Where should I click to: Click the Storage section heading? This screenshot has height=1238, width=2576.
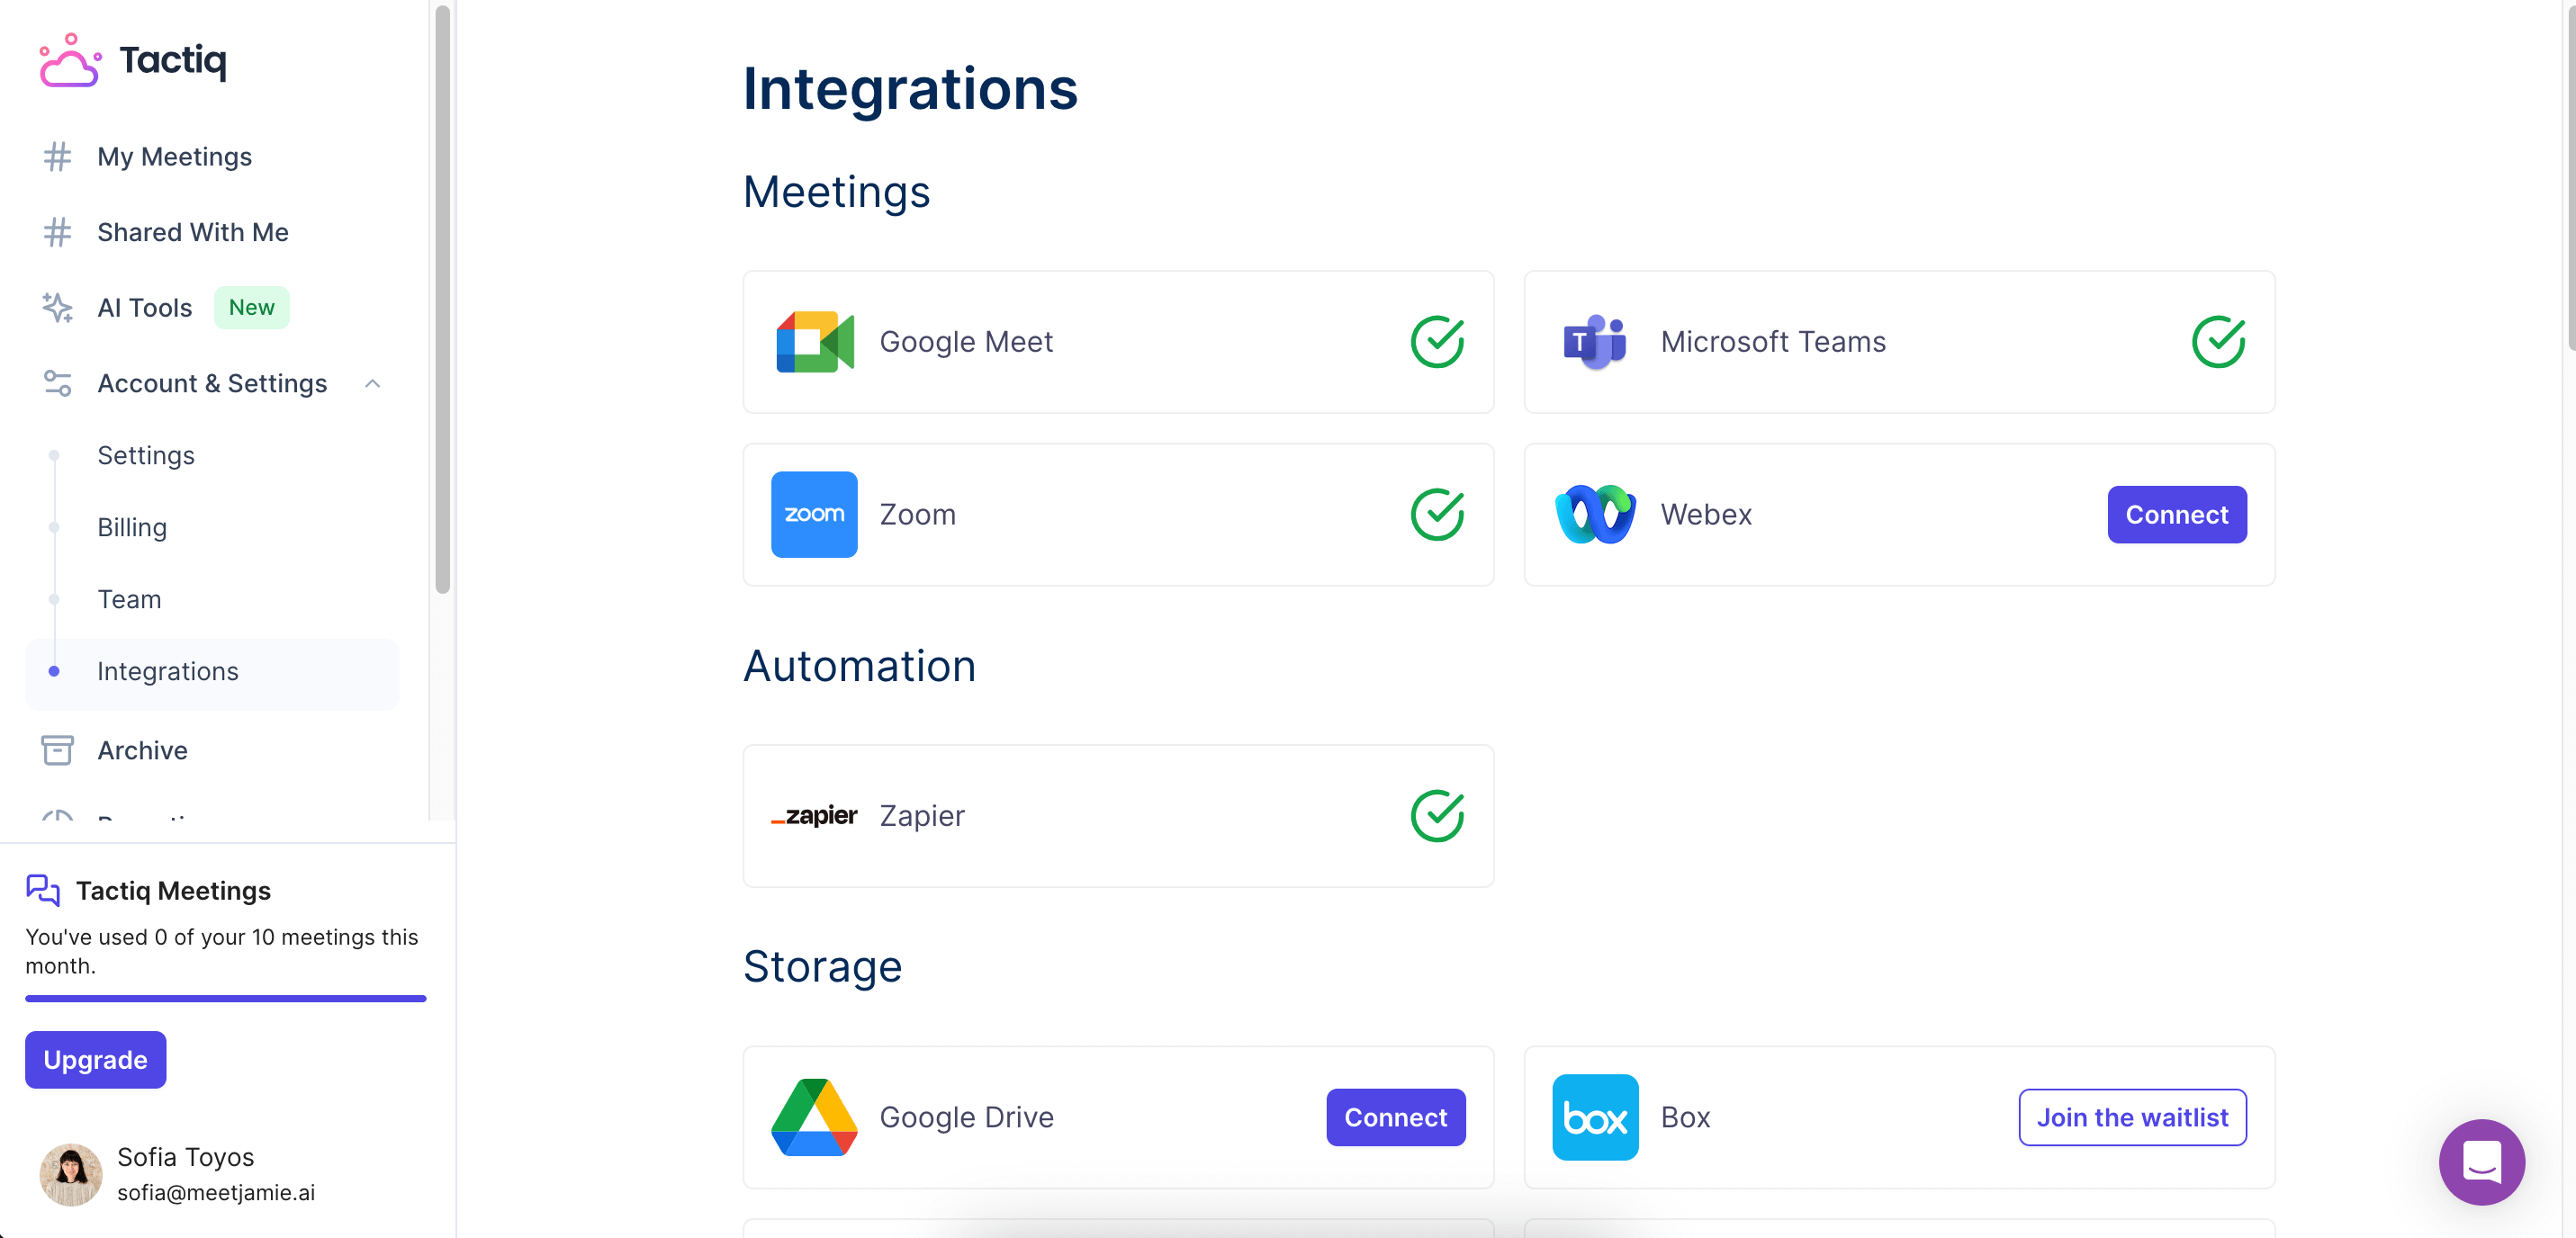(821, 967)
